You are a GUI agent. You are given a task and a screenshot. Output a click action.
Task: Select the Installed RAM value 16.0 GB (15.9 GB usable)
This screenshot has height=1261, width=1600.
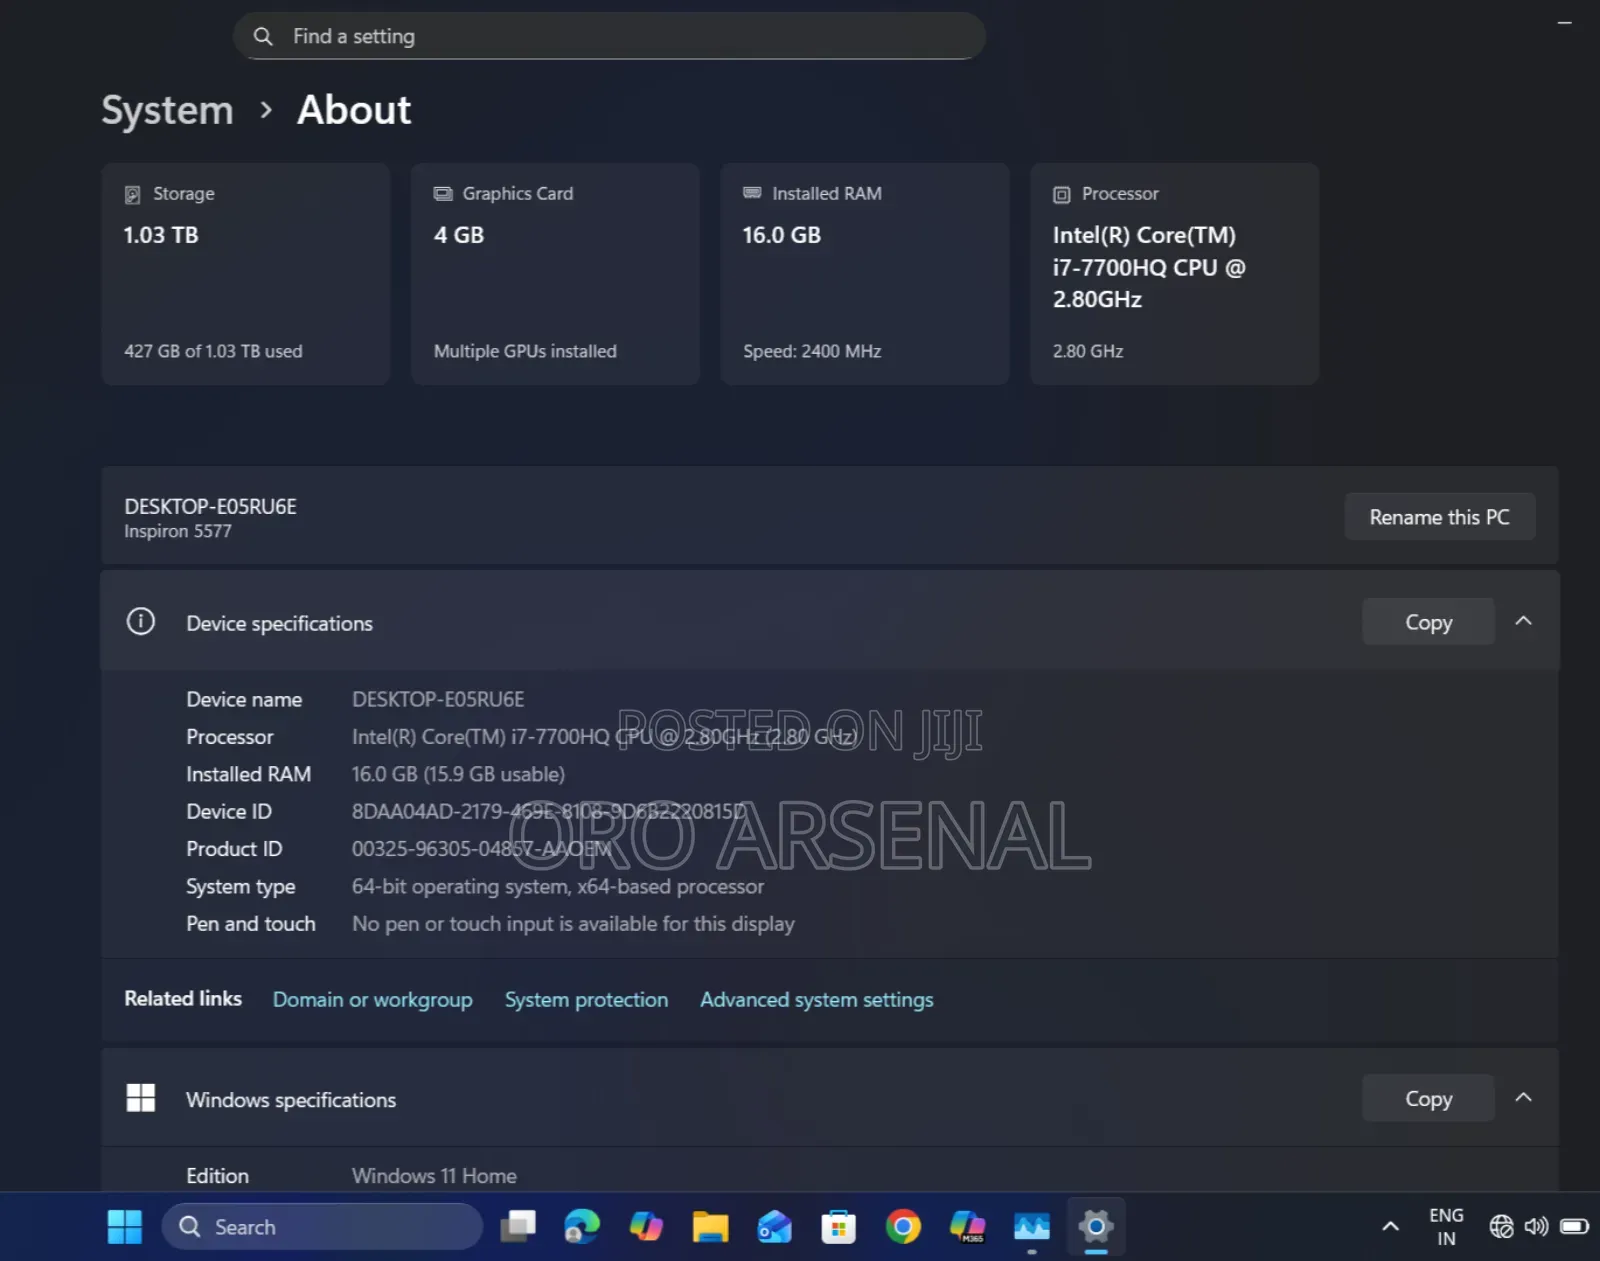[x=458, y=774]
